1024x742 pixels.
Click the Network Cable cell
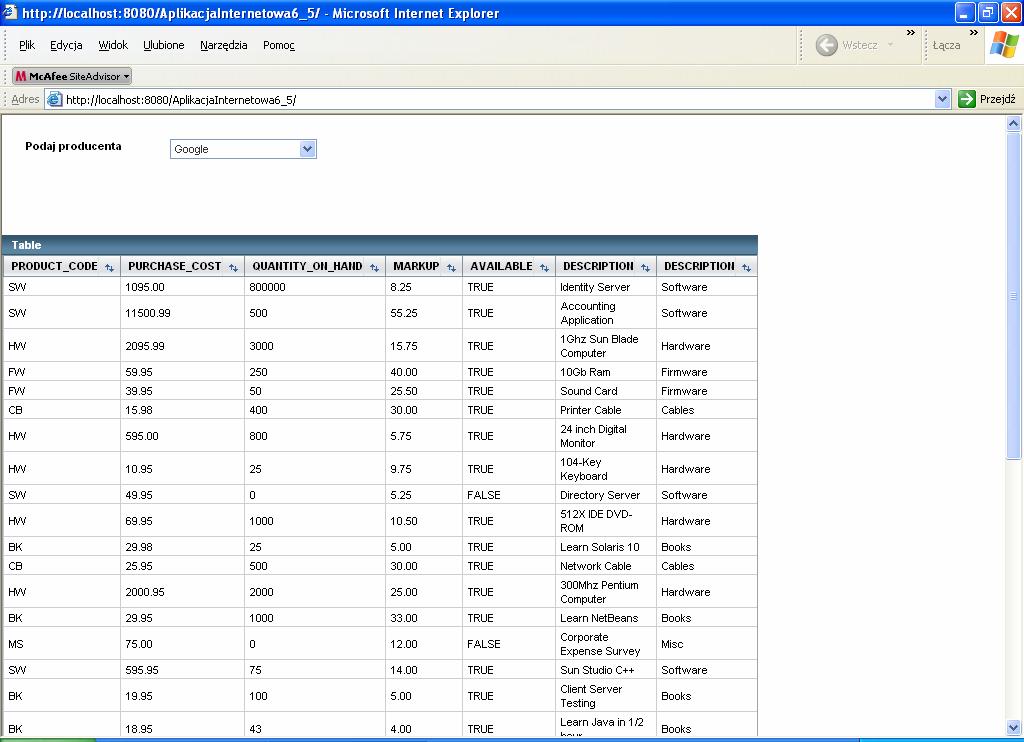pos(605,566)
